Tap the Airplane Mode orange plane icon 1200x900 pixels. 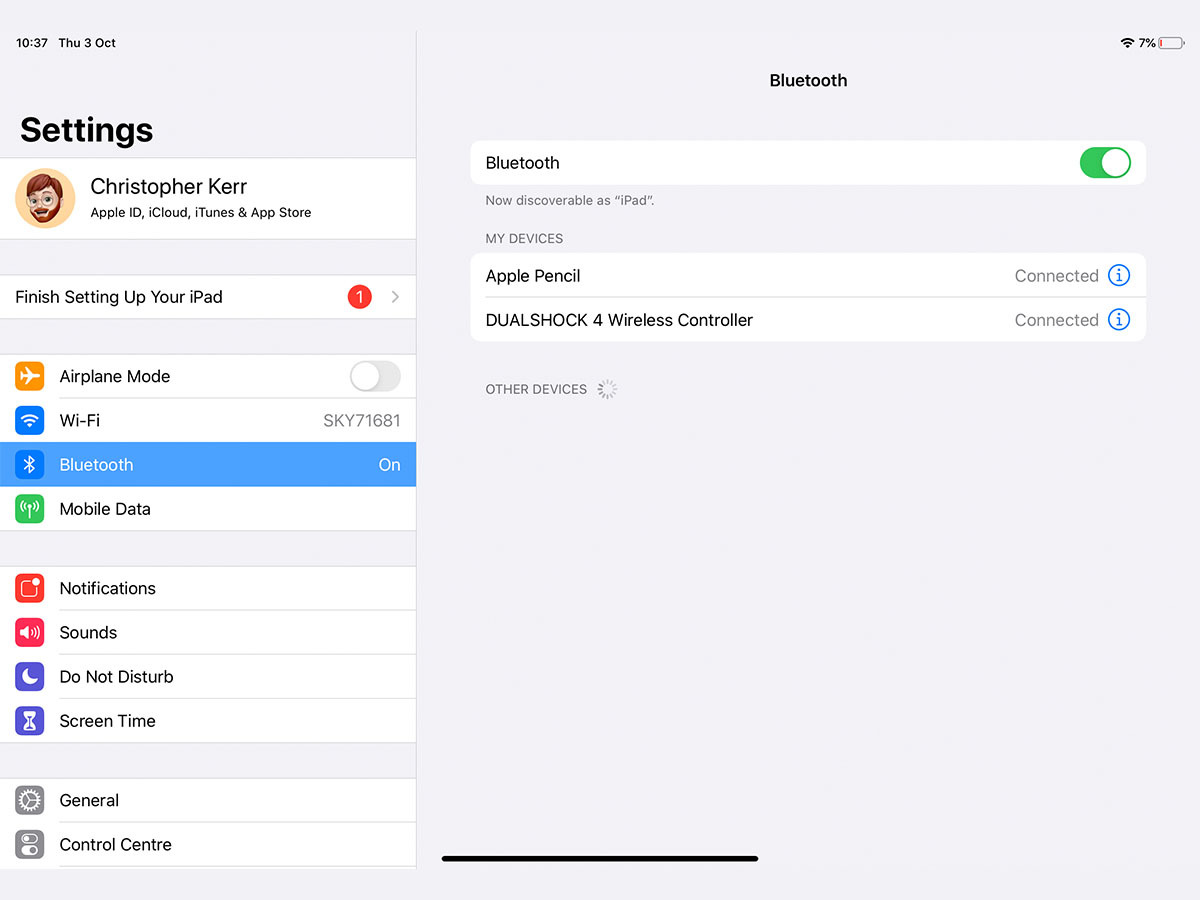(30, 376)
